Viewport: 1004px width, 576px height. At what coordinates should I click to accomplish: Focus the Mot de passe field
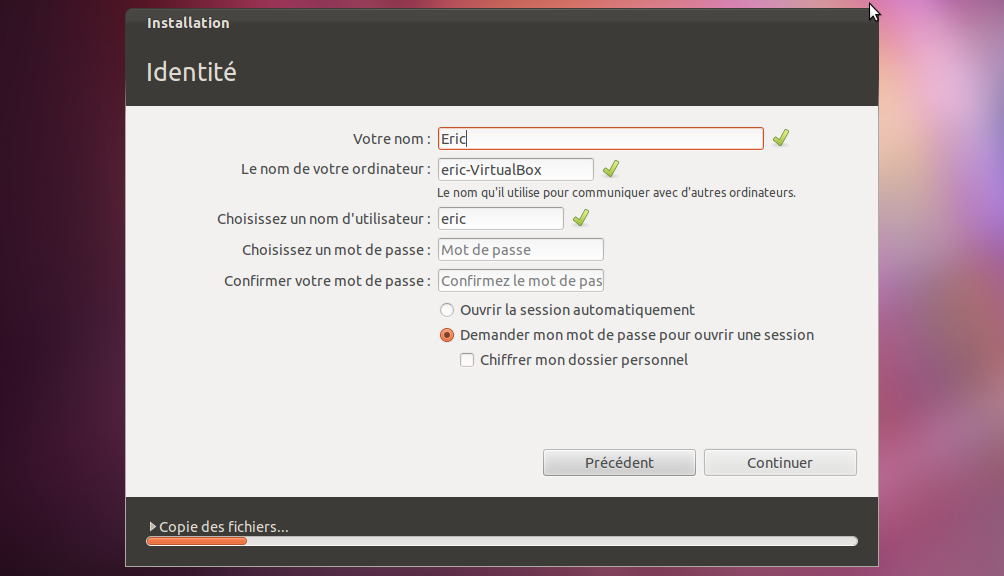coord(521,250)
